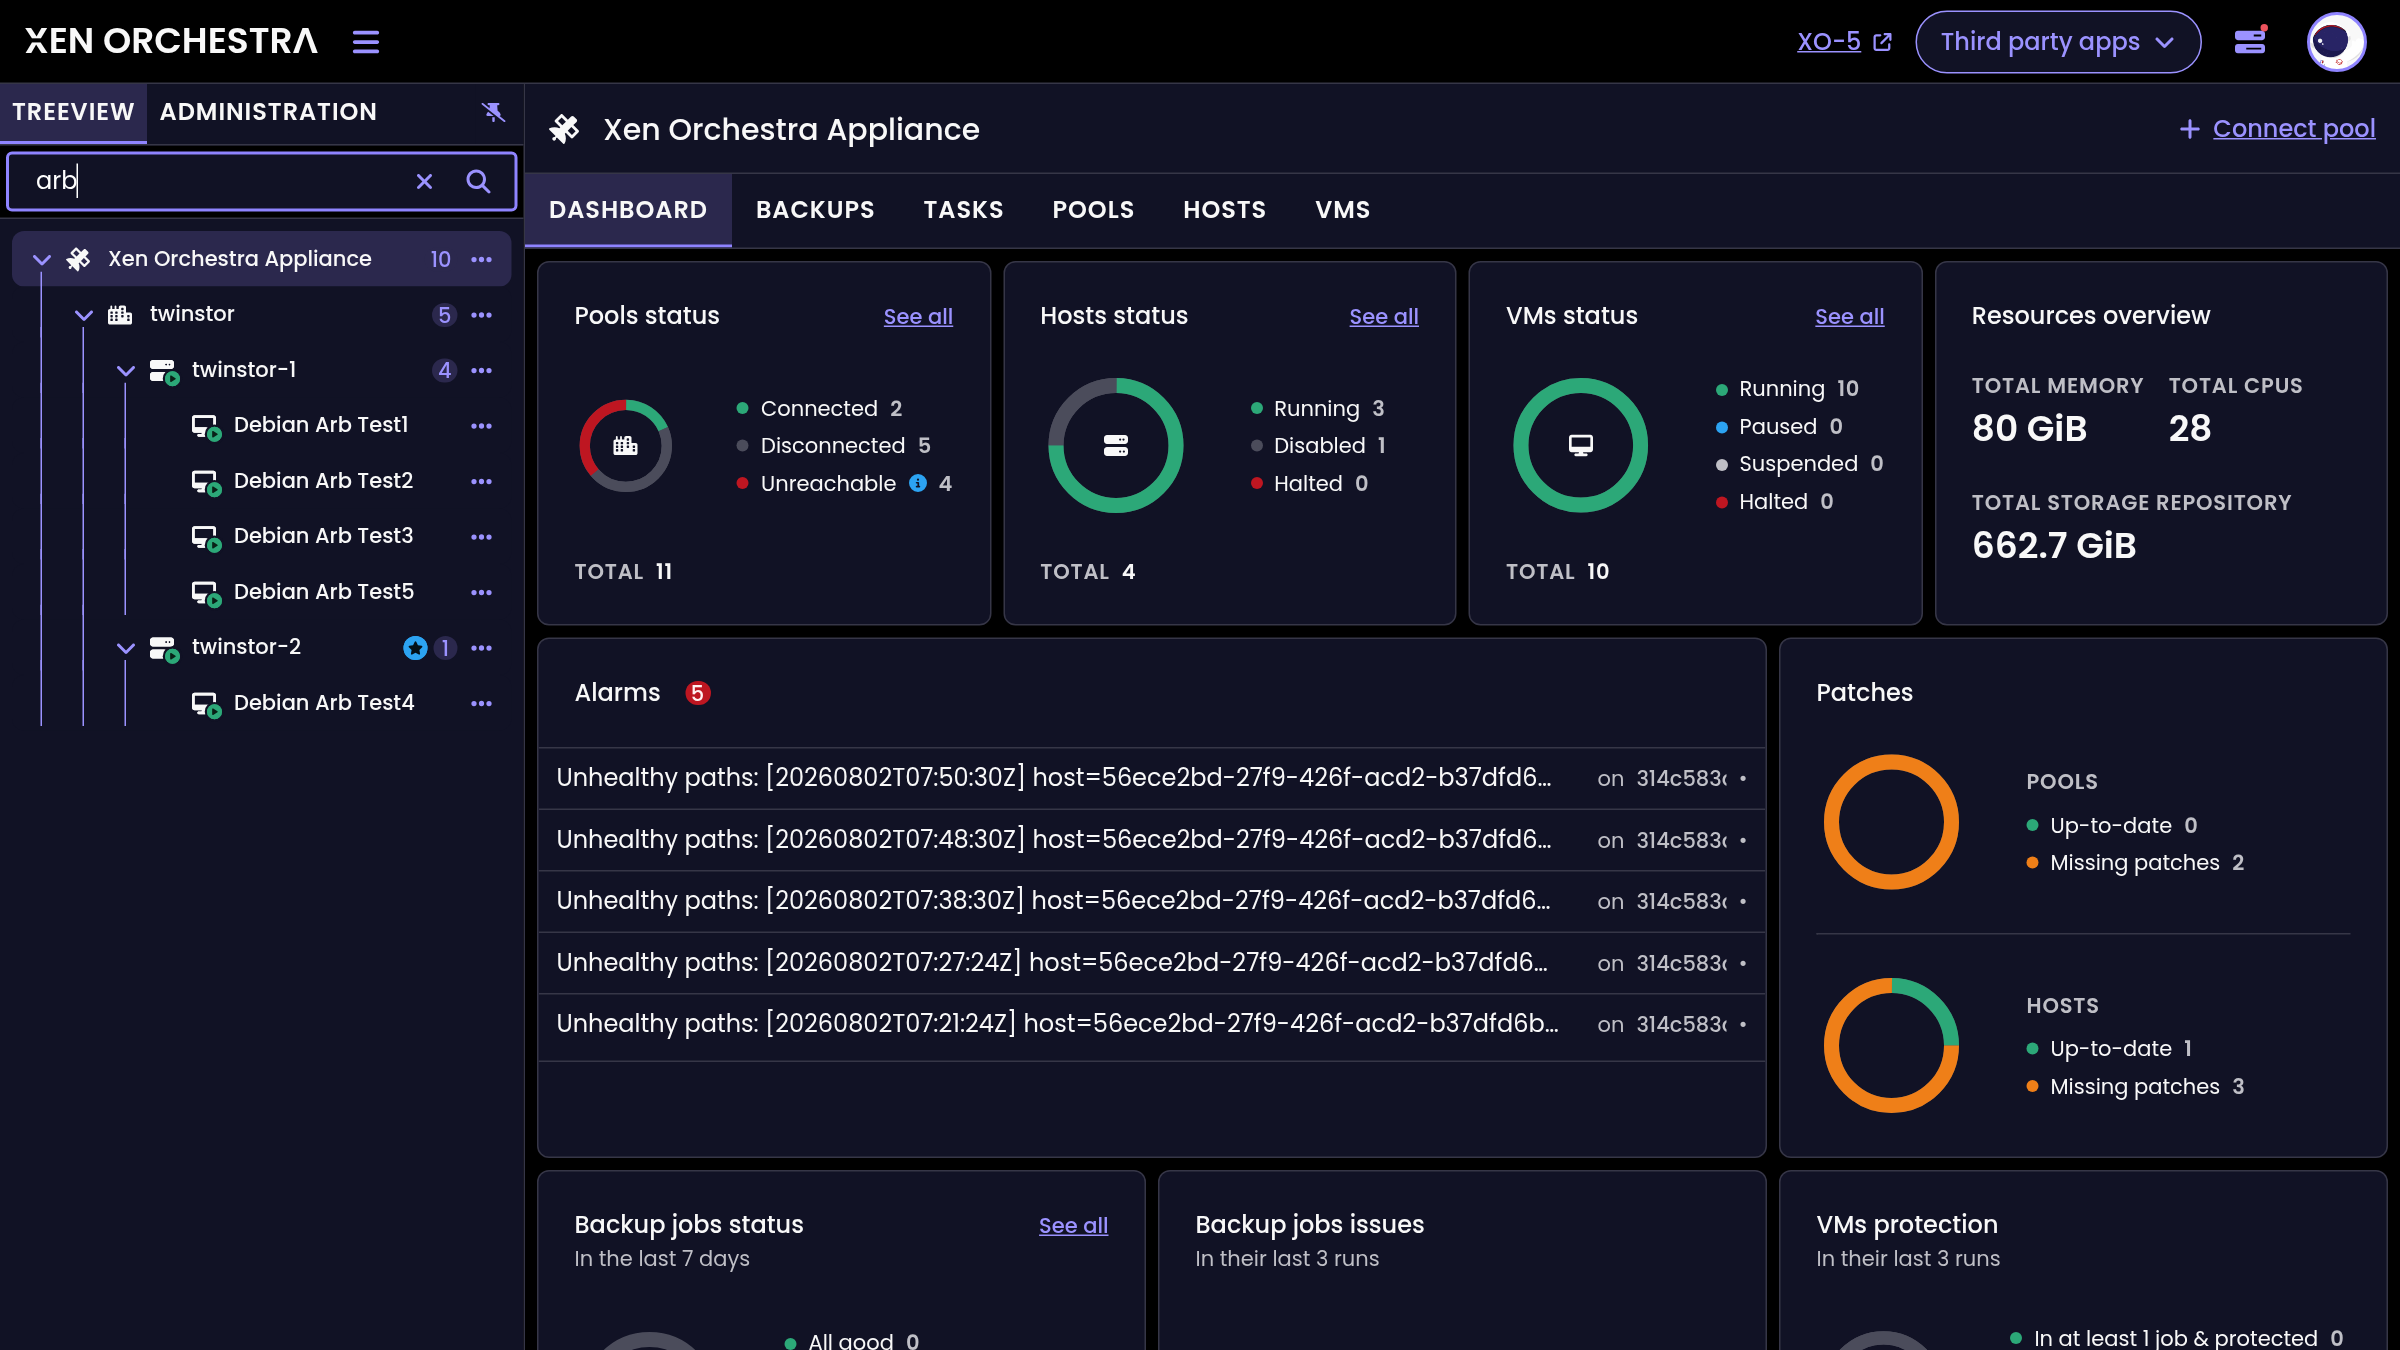Select the Debian Arb Test1 VM
Viewport: 2400px width, 1350px height.
click(320, 425)
